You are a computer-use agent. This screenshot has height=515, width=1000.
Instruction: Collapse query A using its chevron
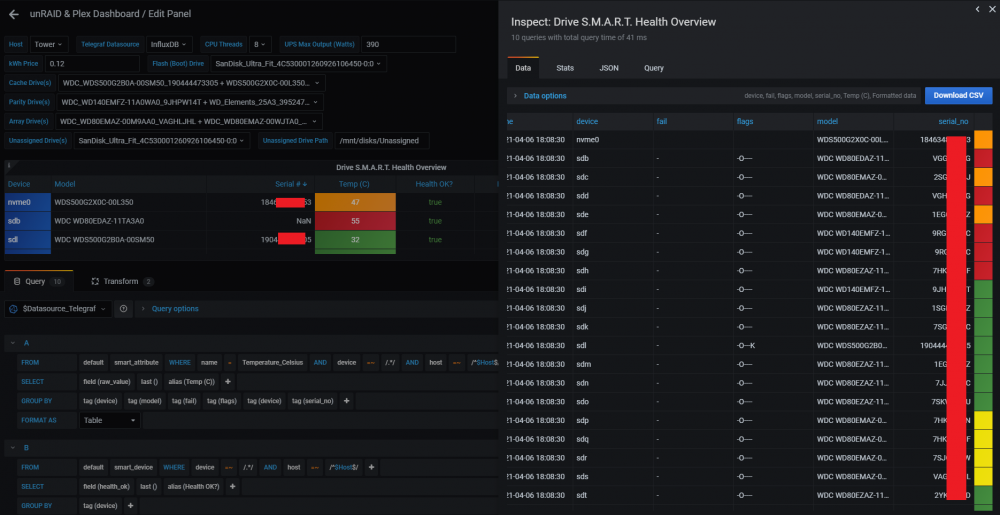[12, 343]
